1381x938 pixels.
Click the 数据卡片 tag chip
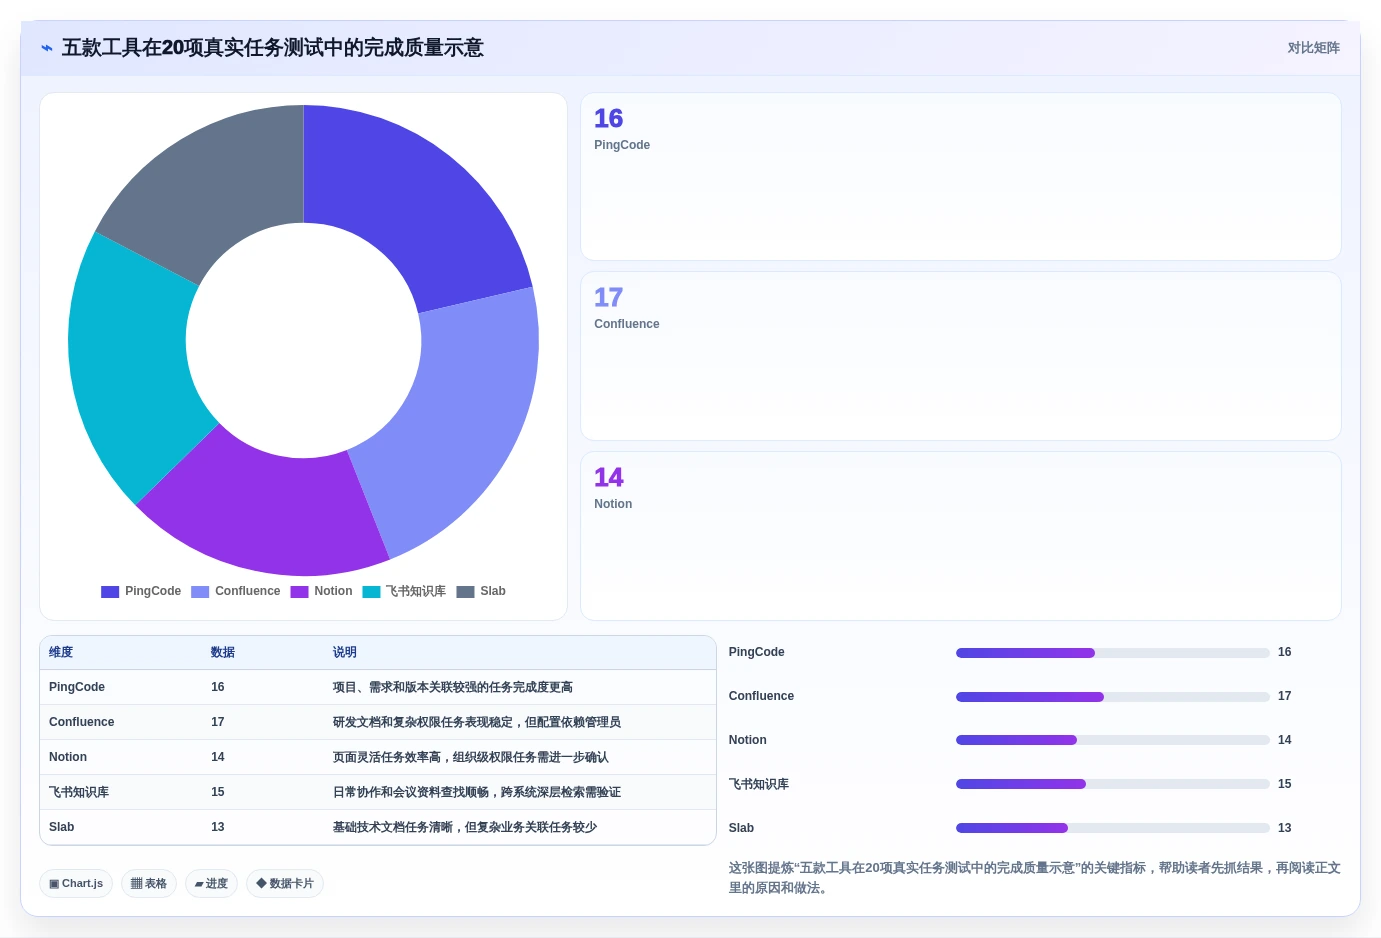coord(285,884)
